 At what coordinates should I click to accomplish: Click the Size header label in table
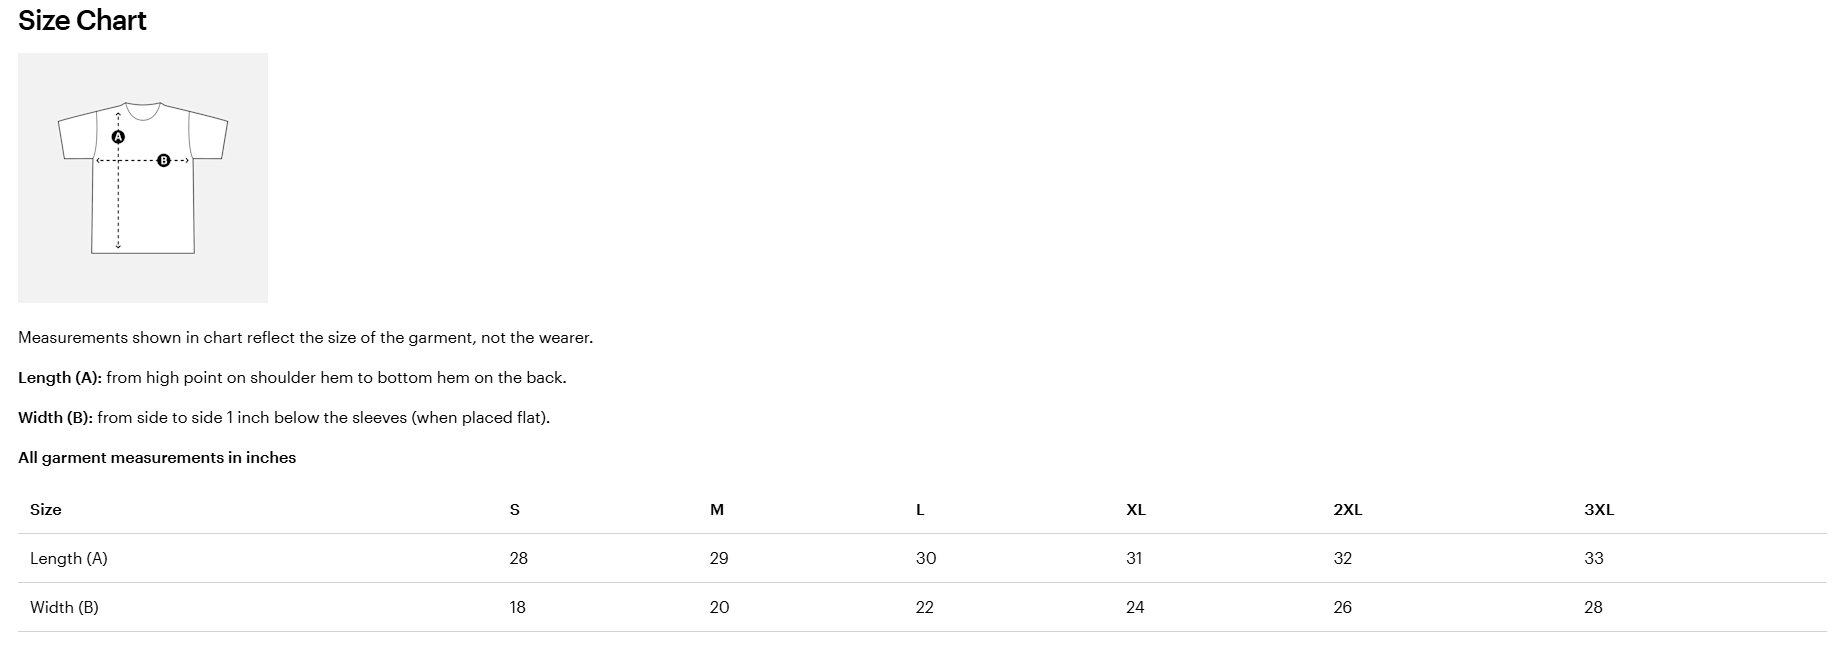46,510
